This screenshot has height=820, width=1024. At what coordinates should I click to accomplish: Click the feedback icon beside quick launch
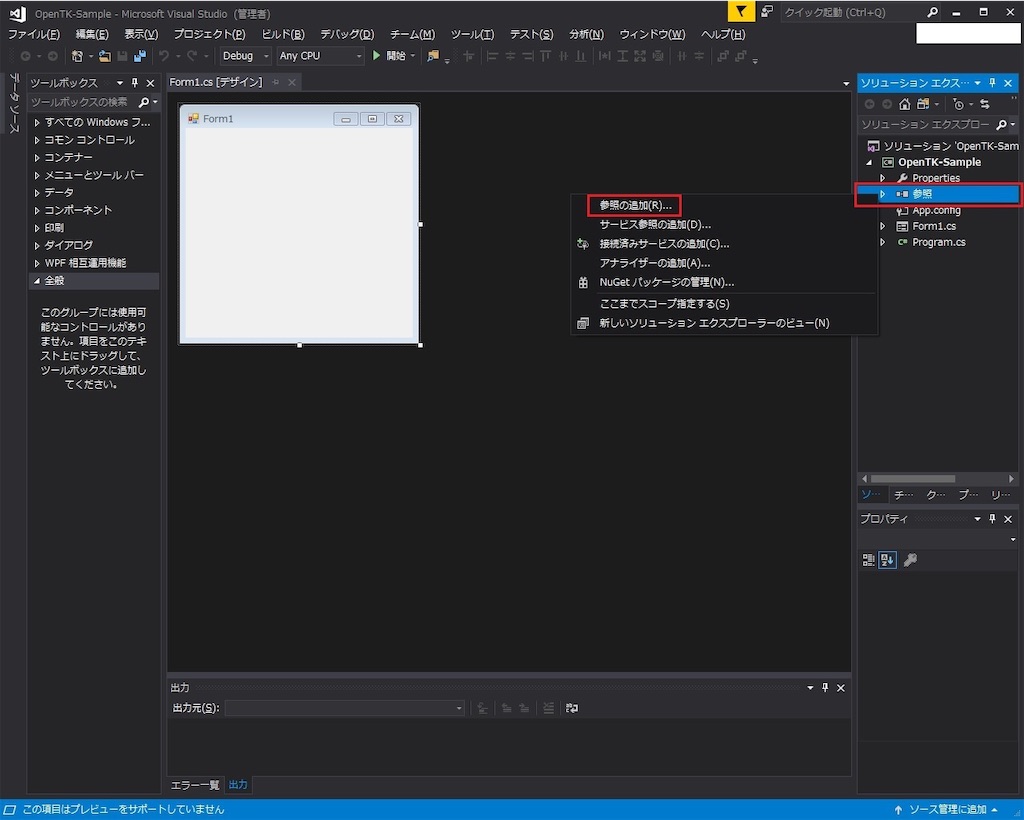click(767, 11)
